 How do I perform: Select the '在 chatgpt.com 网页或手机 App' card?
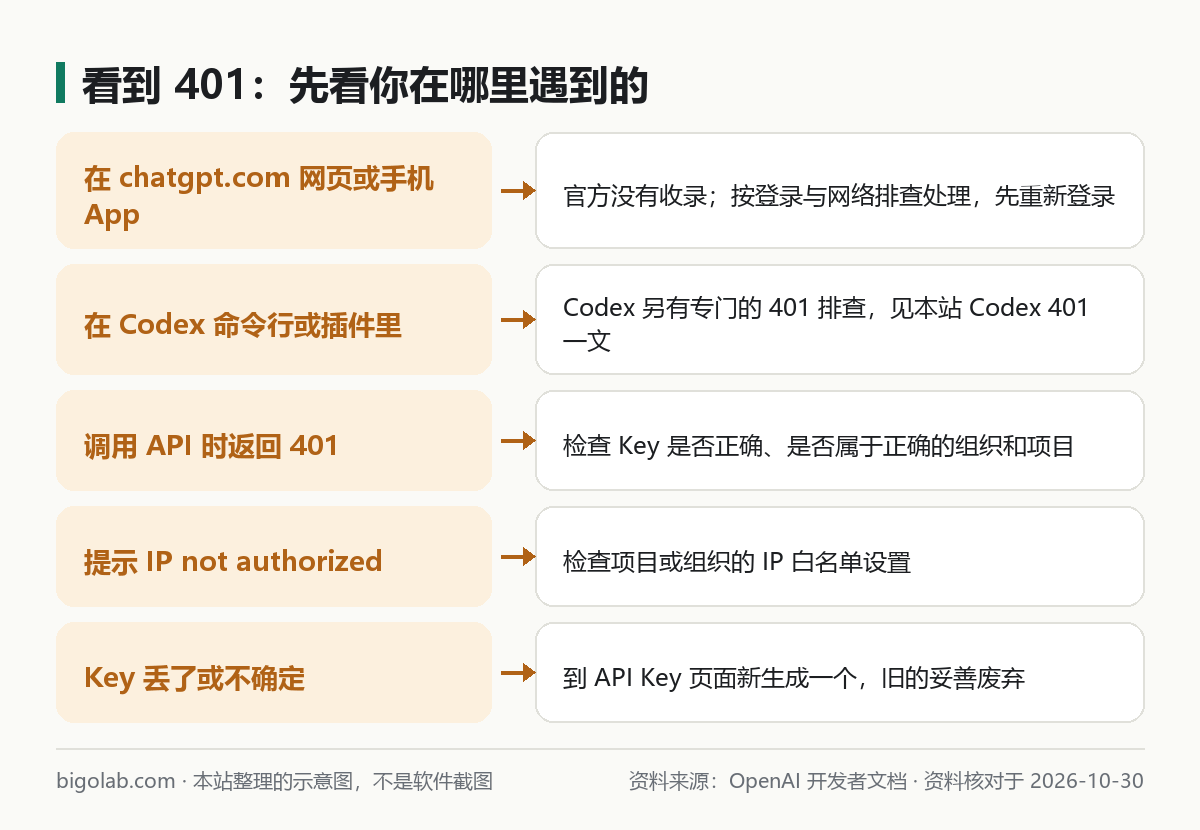tap(274, 190)
